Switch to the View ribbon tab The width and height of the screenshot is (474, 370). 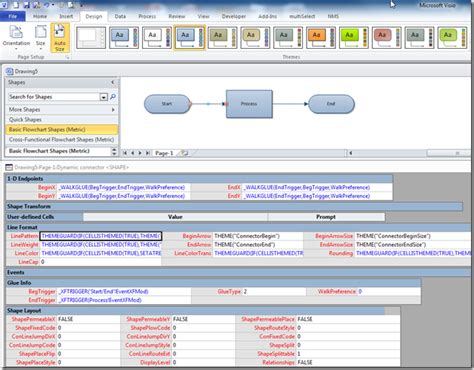(203, 16)
